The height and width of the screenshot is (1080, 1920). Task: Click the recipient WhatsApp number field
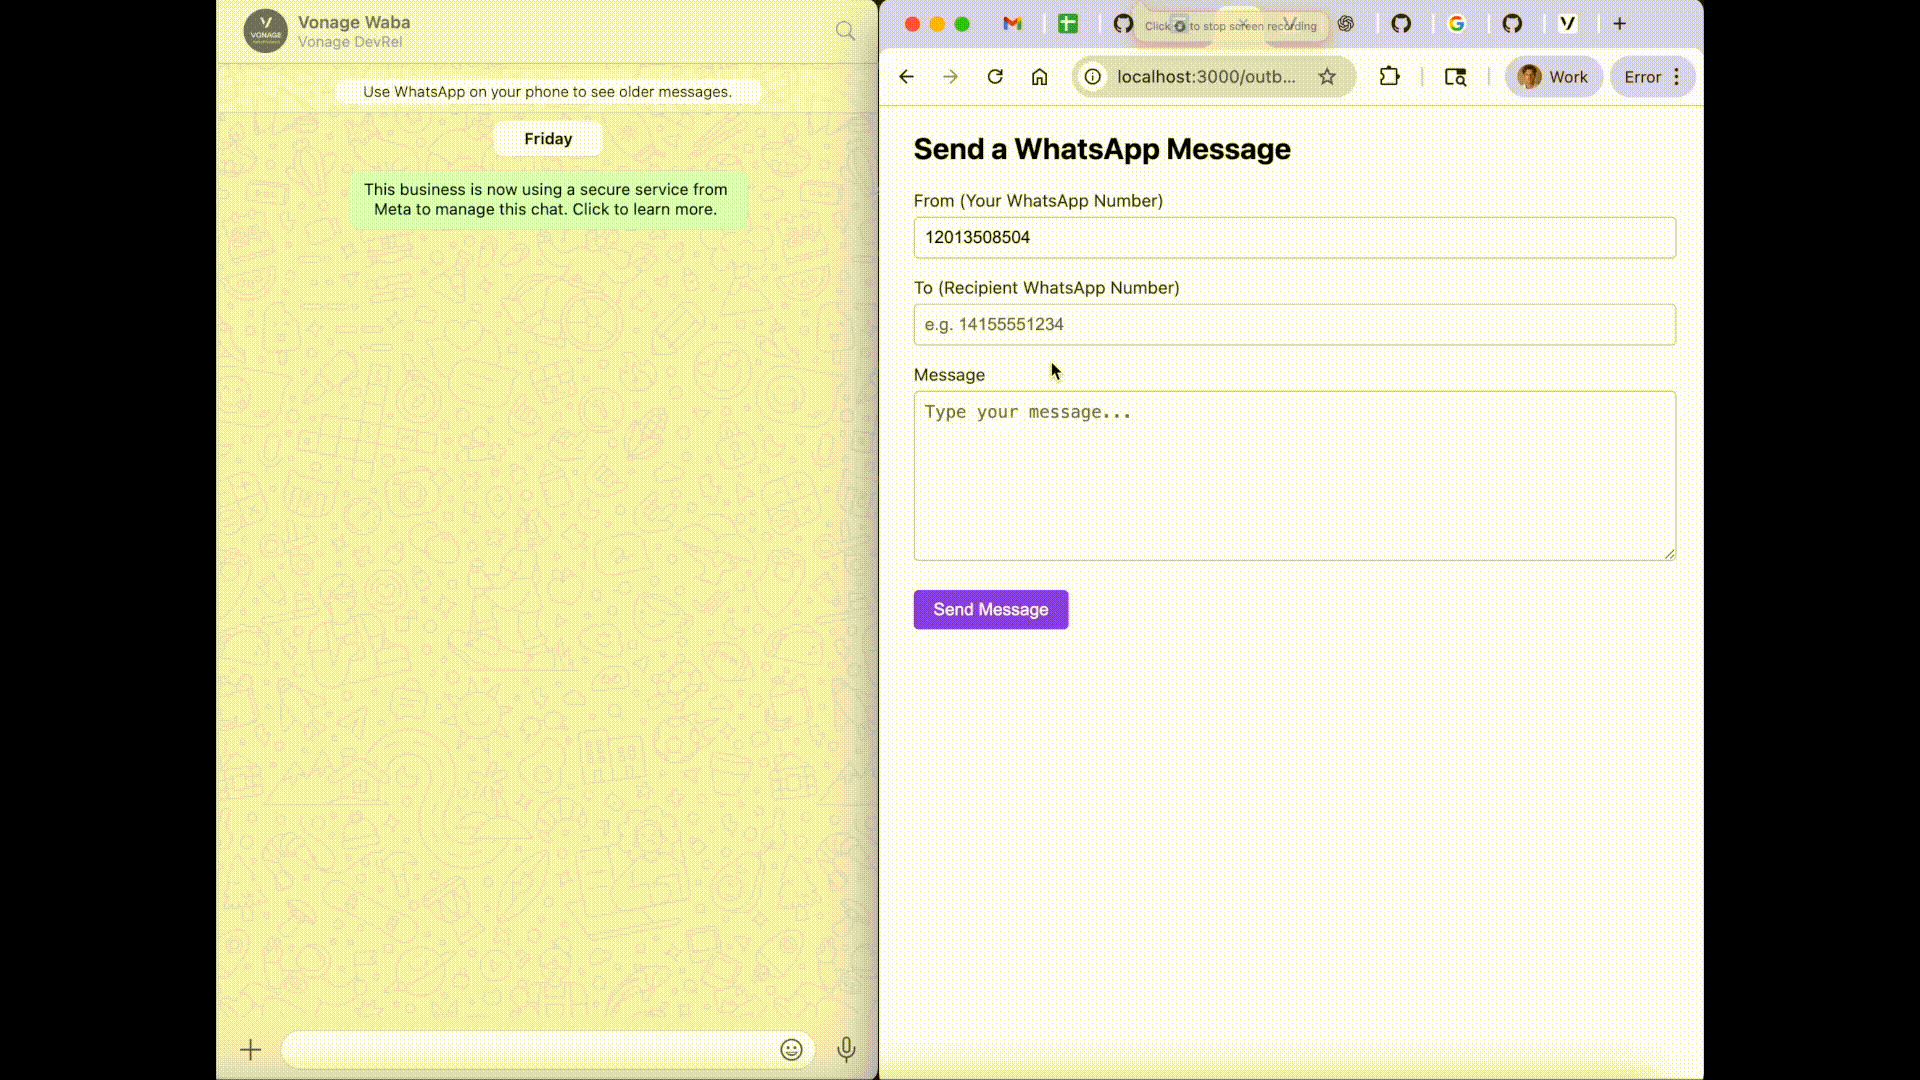1293,324
